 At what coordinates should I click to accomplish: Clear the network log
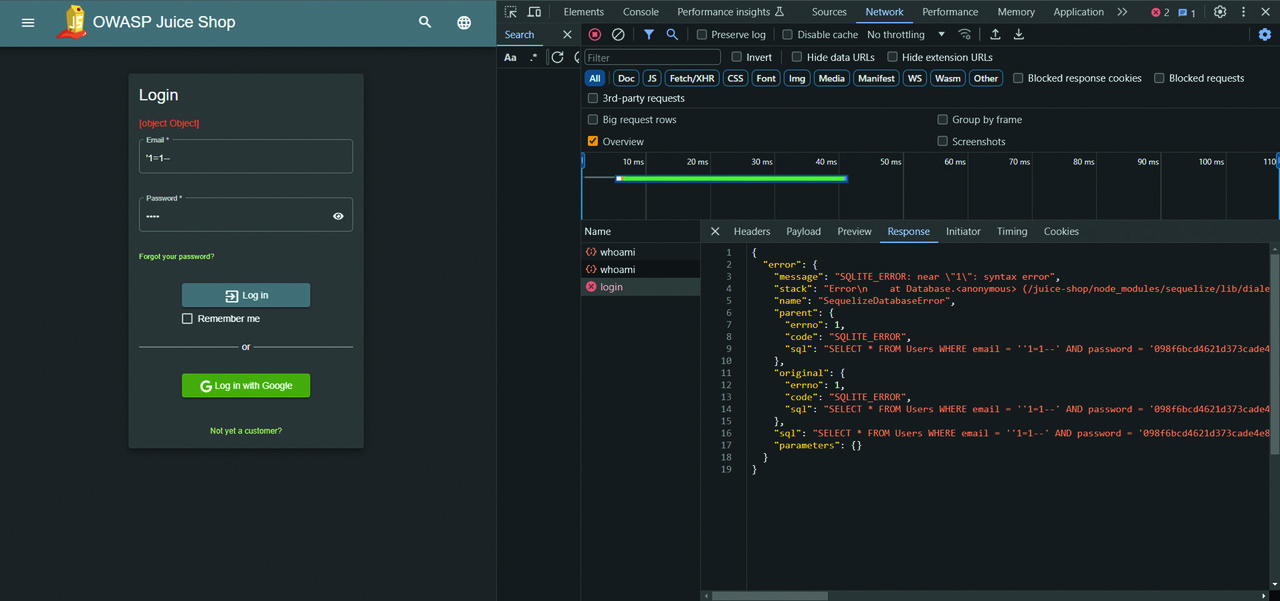coord(618,34)
